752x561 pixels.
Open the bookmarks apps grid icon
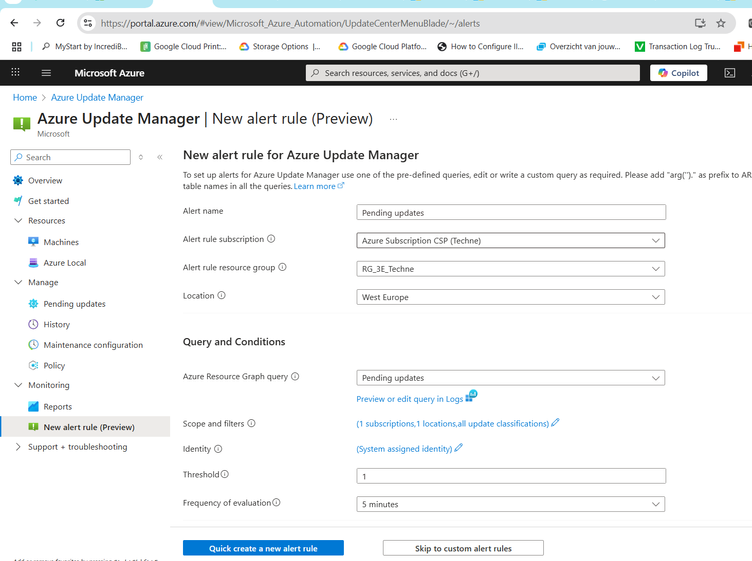17,47
